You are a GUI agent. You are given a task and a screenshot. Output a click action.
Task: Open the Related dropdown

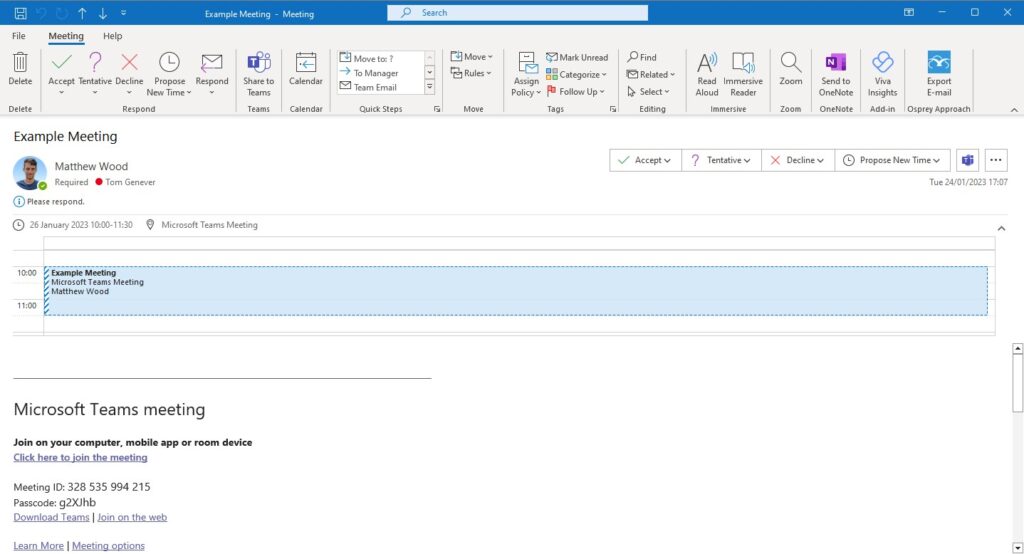(x=651, y=74)
